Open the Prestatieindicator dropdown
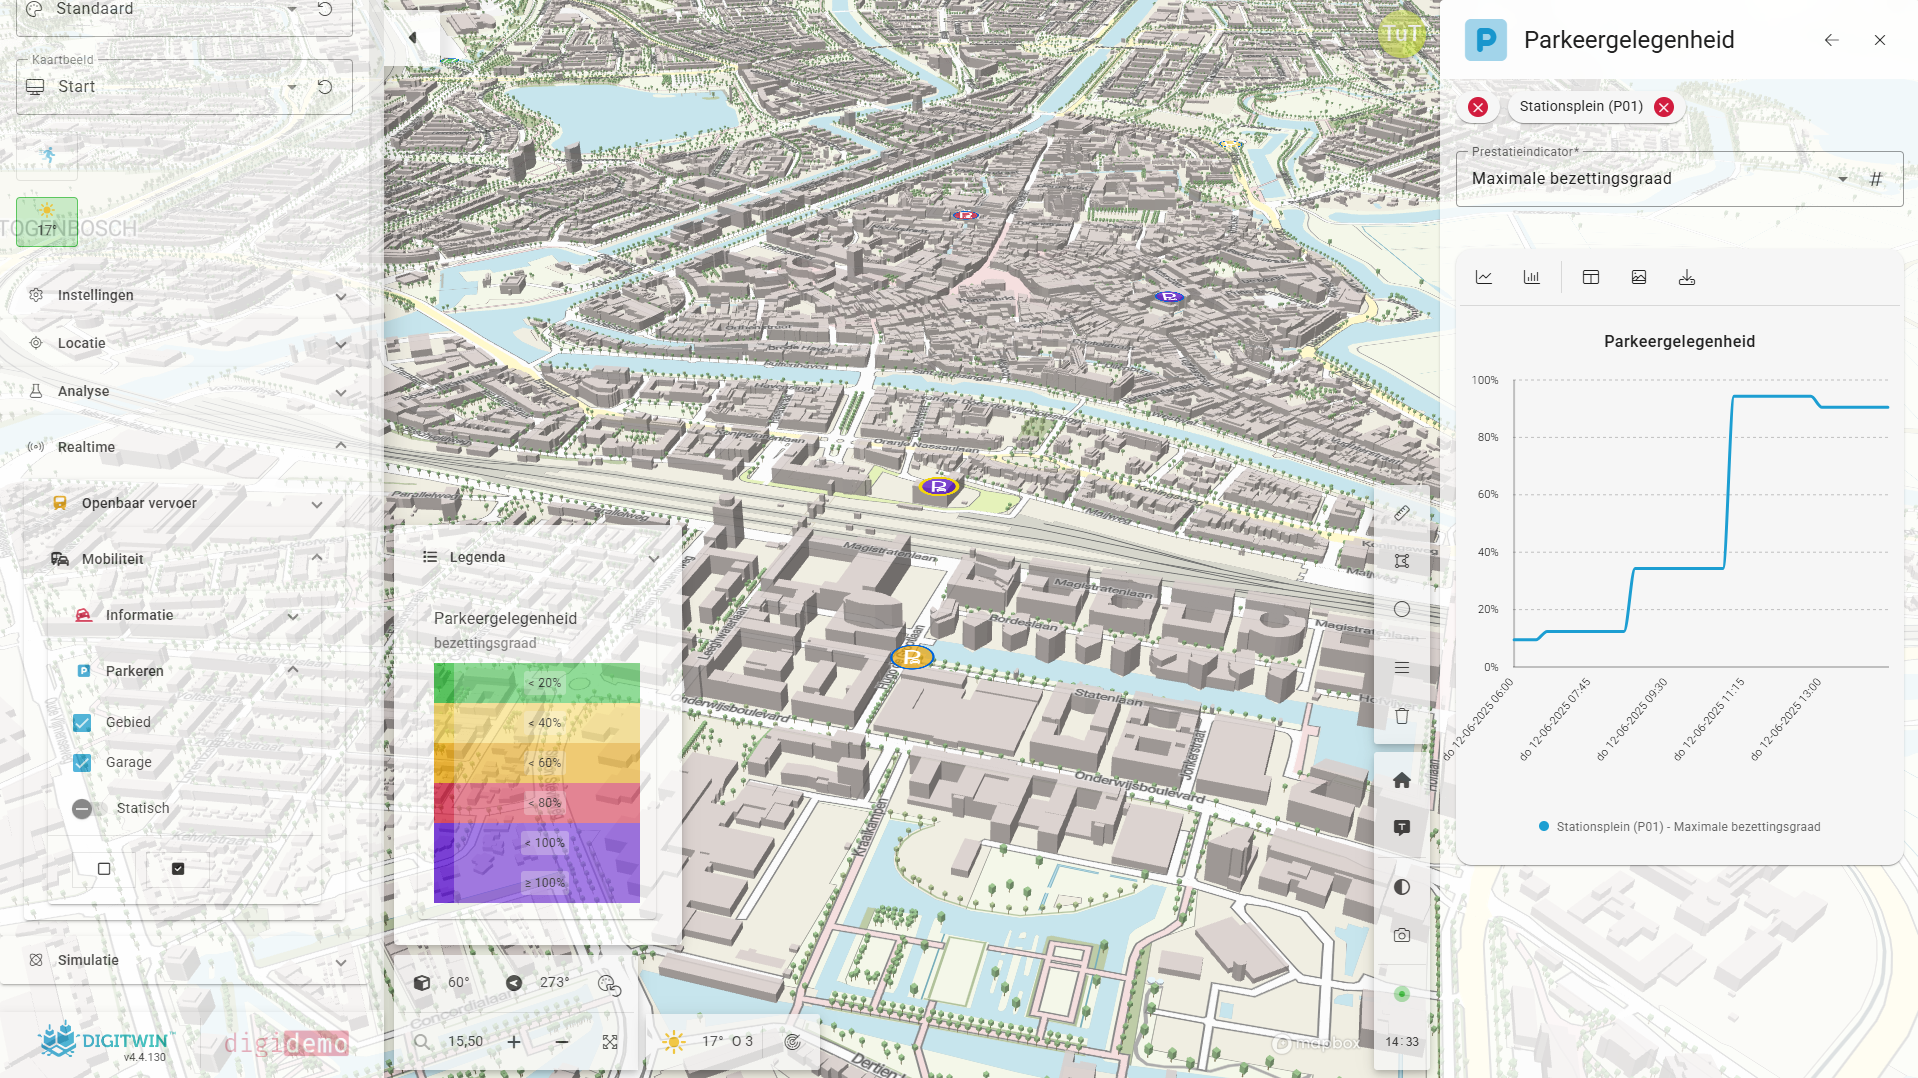 click(x=1843, y=179)
